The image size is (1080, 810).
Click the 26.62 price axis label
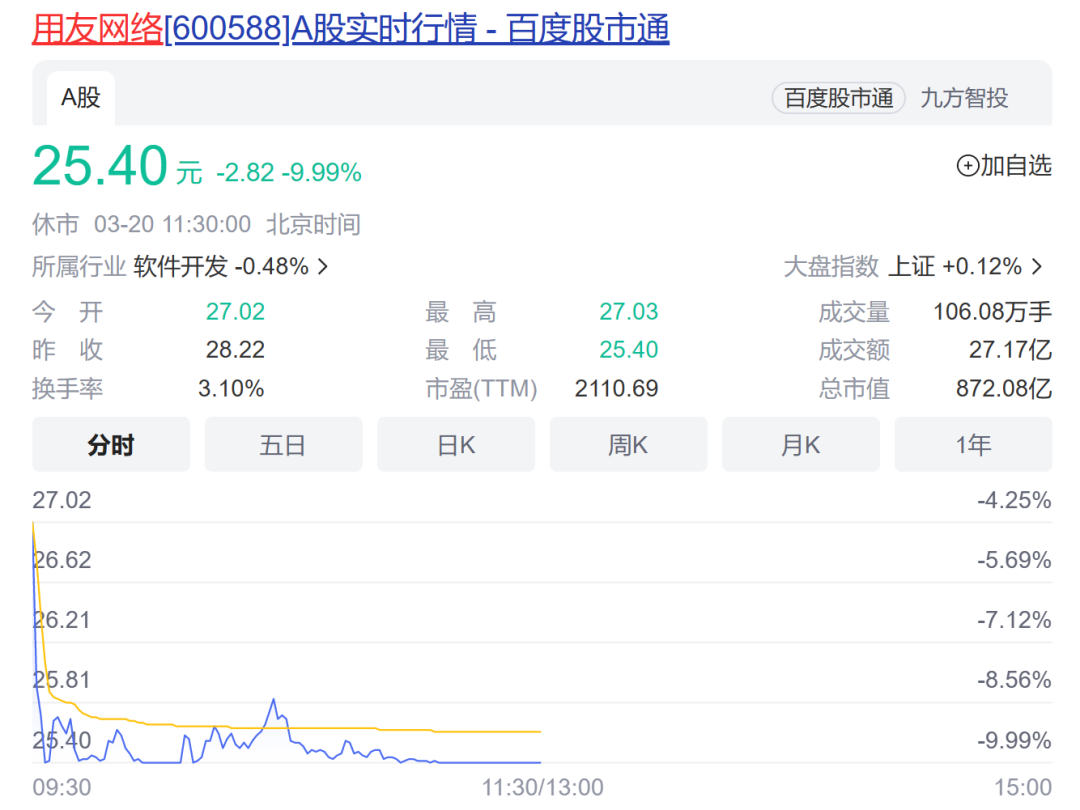tap(61, 560)
